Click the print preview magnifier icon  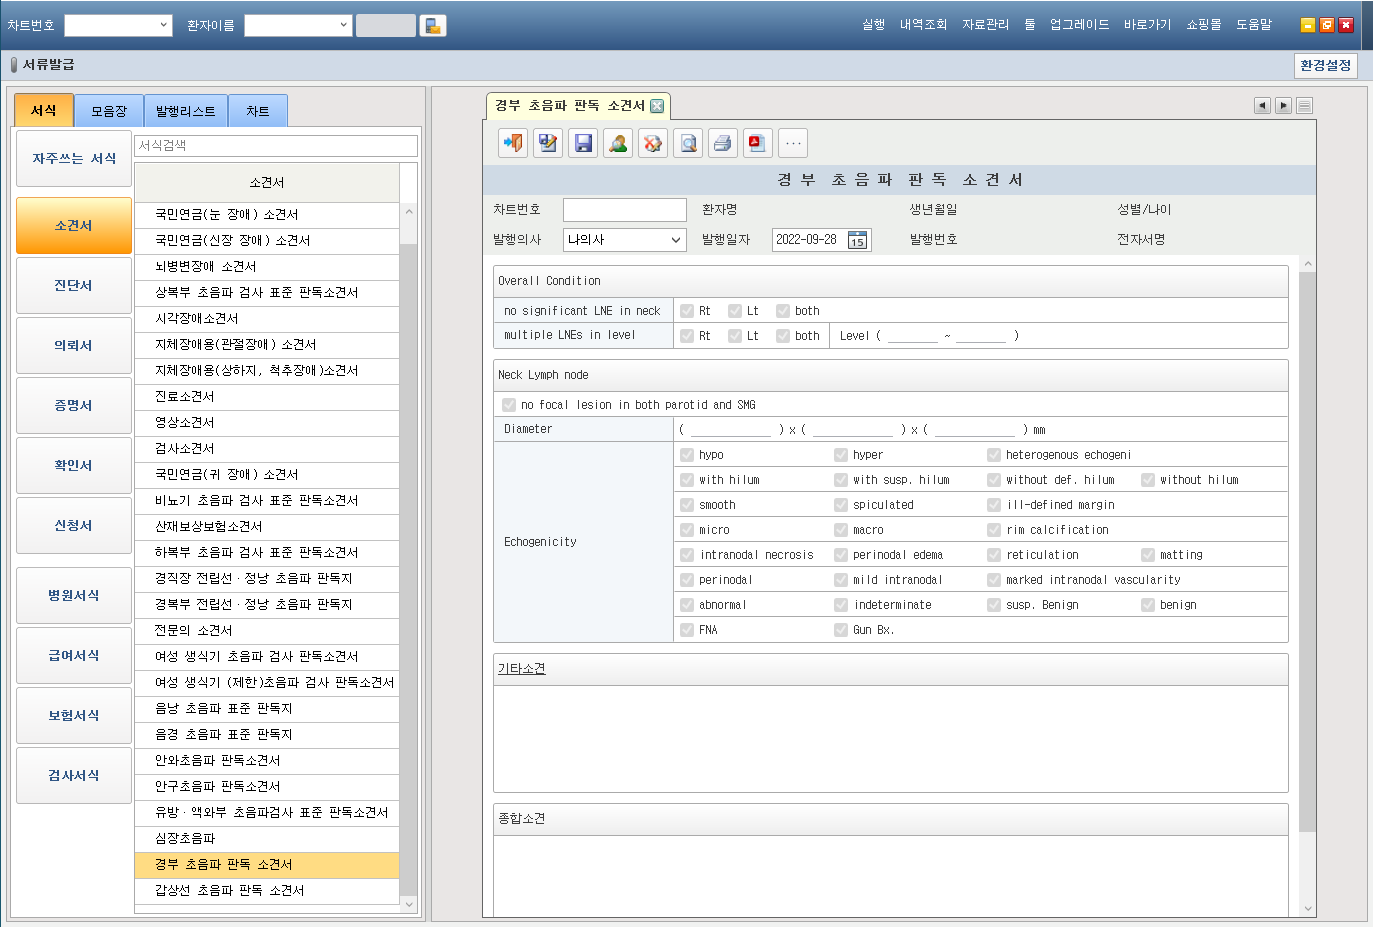(x=688, y=143)
